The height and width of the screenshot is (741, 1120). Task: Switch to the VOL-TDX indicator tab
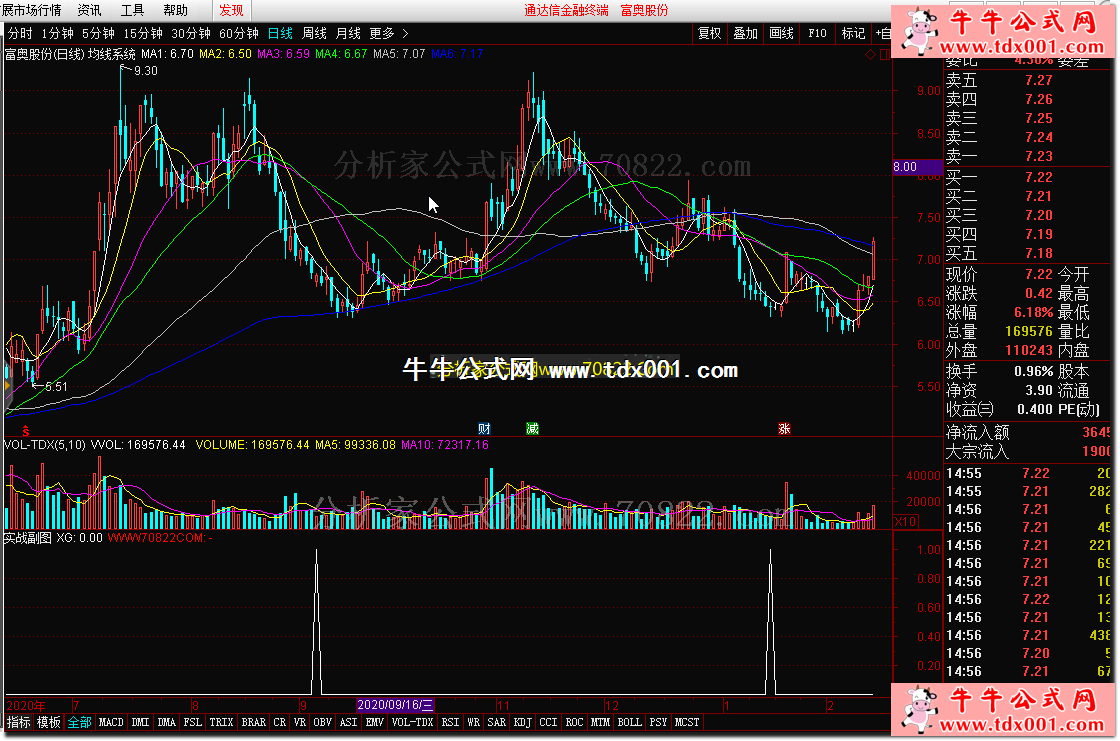click(413, 722)
